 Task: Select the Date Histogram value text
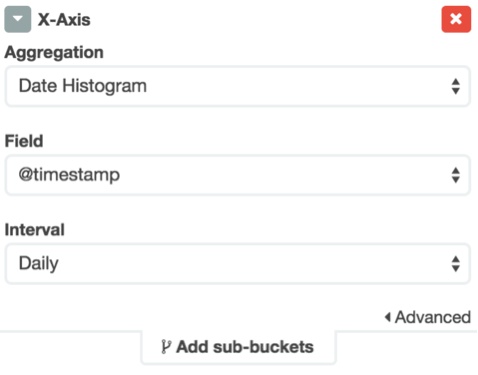(x=83, y=86)
